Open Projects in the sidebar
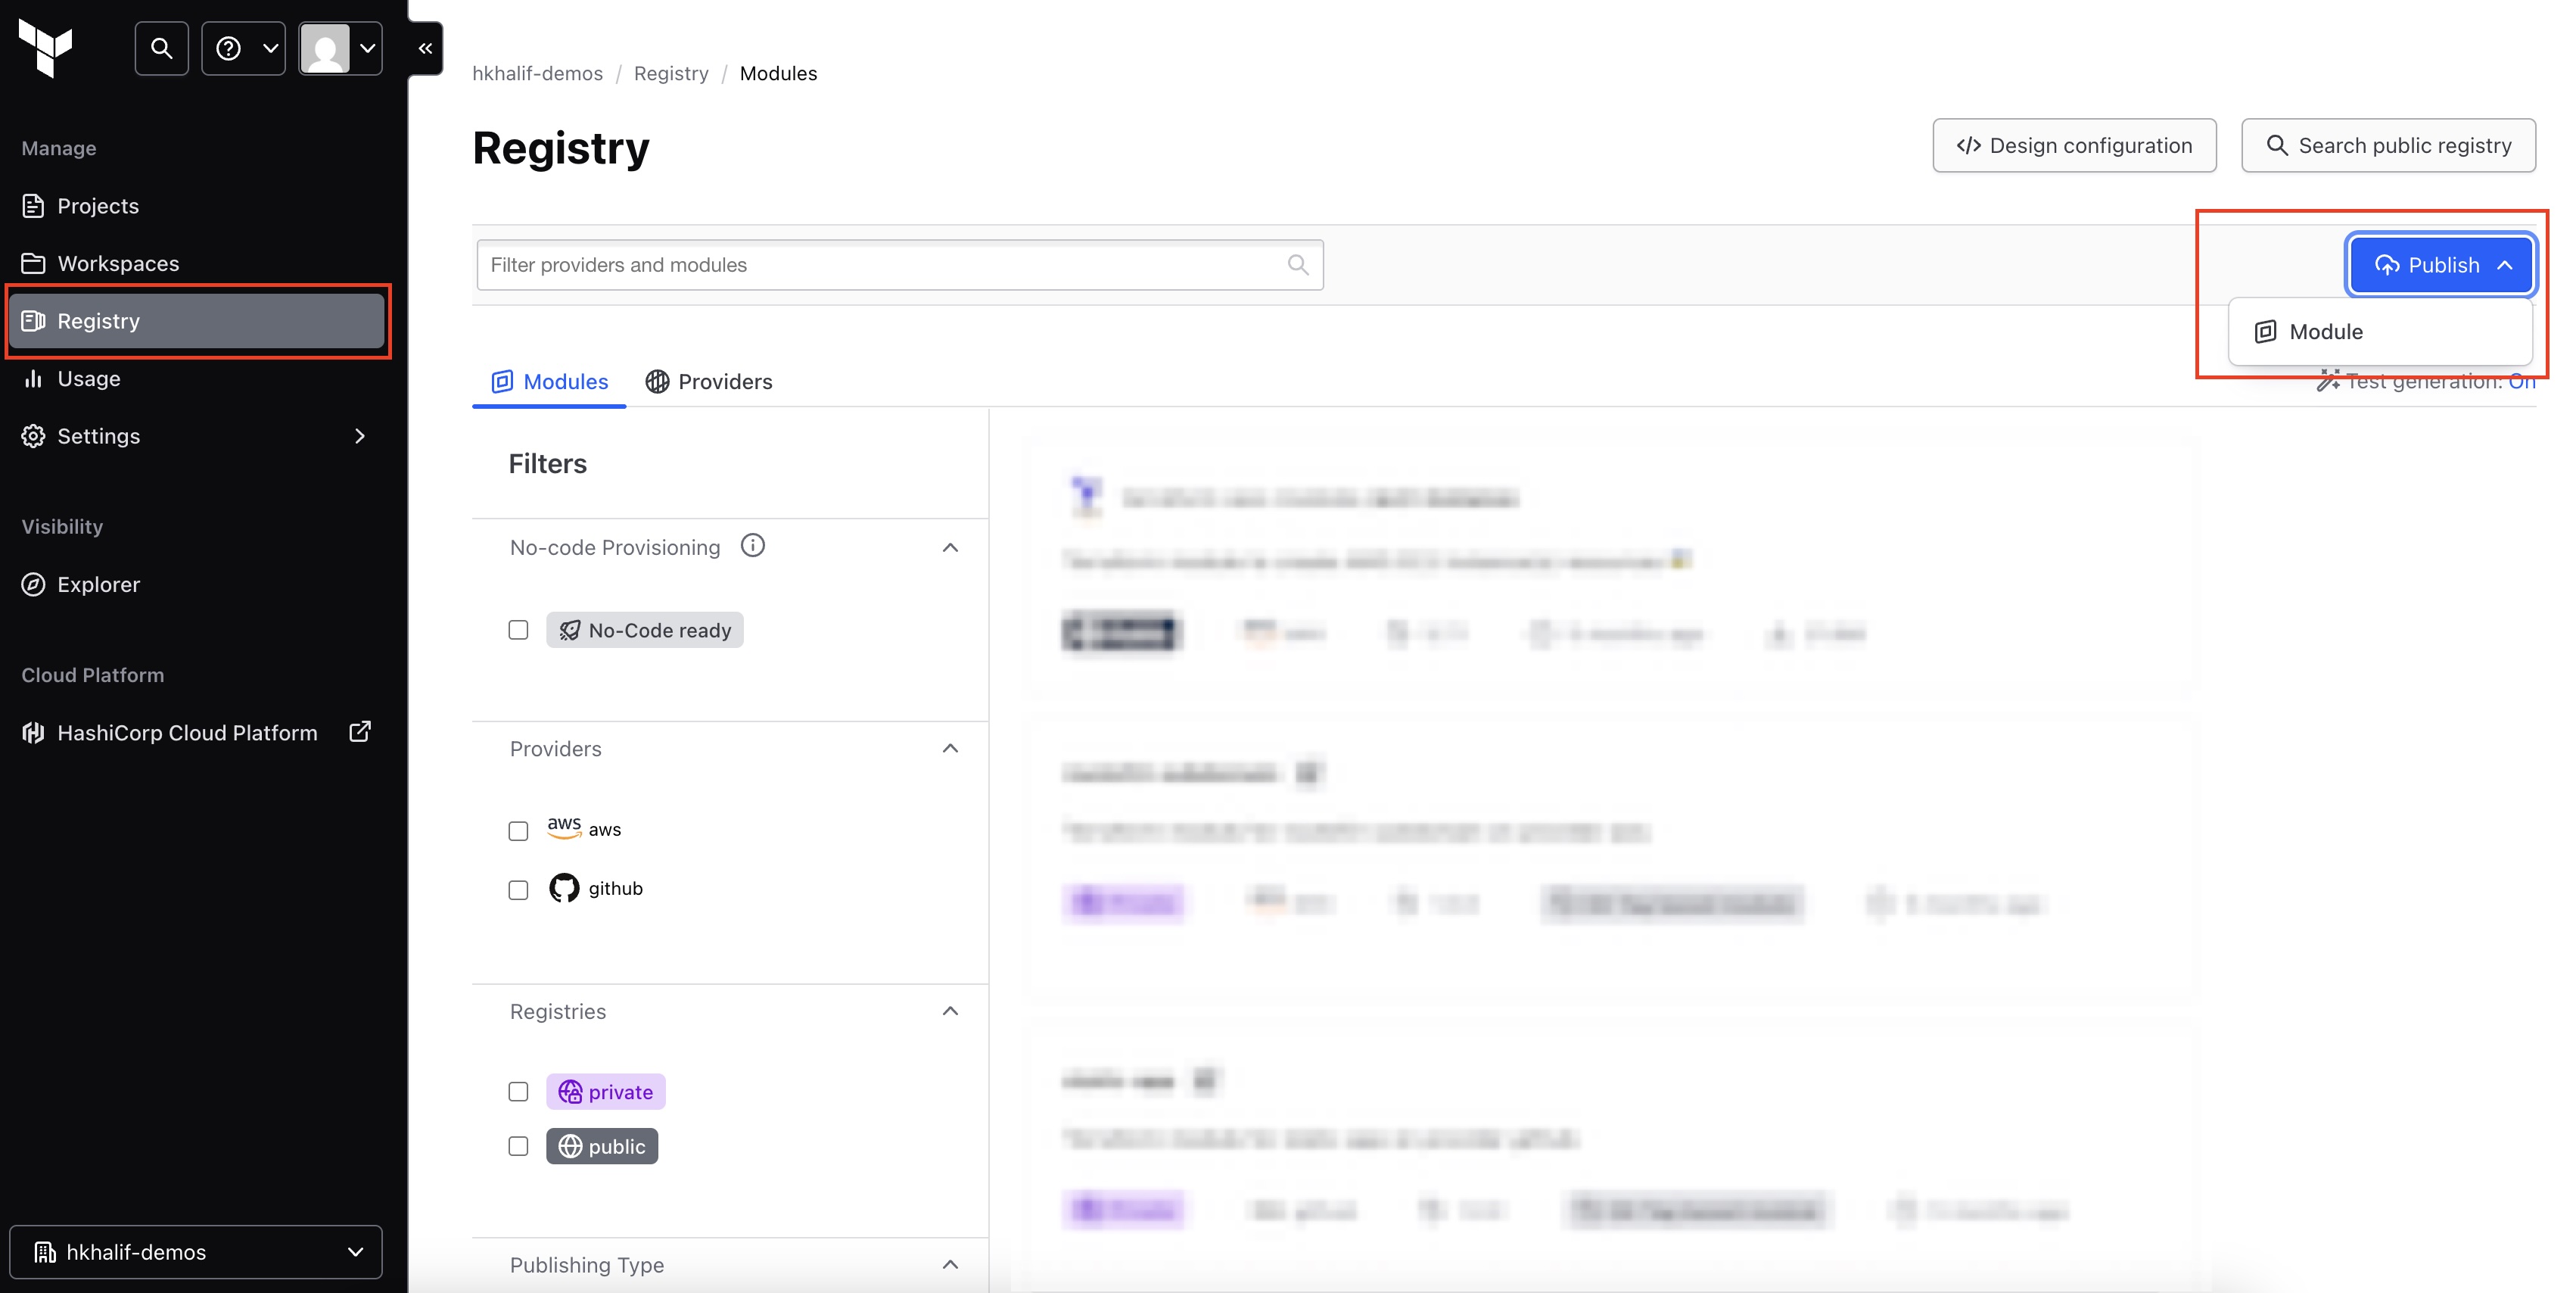This screenshot has height=1293, width=2576. pyautogui.click(x=196, y=206)
